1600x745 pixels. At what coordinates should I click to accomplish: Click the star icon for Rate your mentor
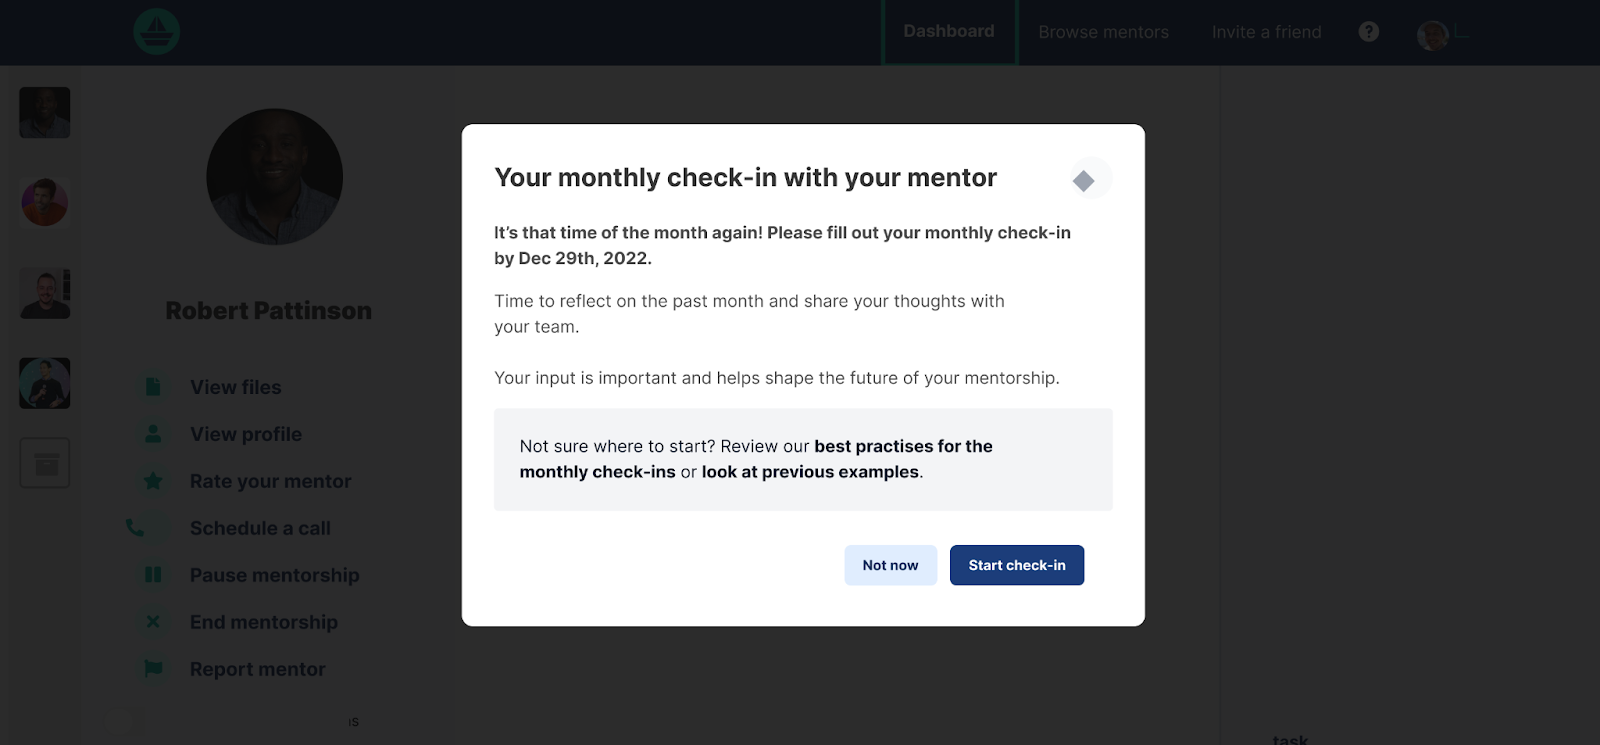click(153, 481)
